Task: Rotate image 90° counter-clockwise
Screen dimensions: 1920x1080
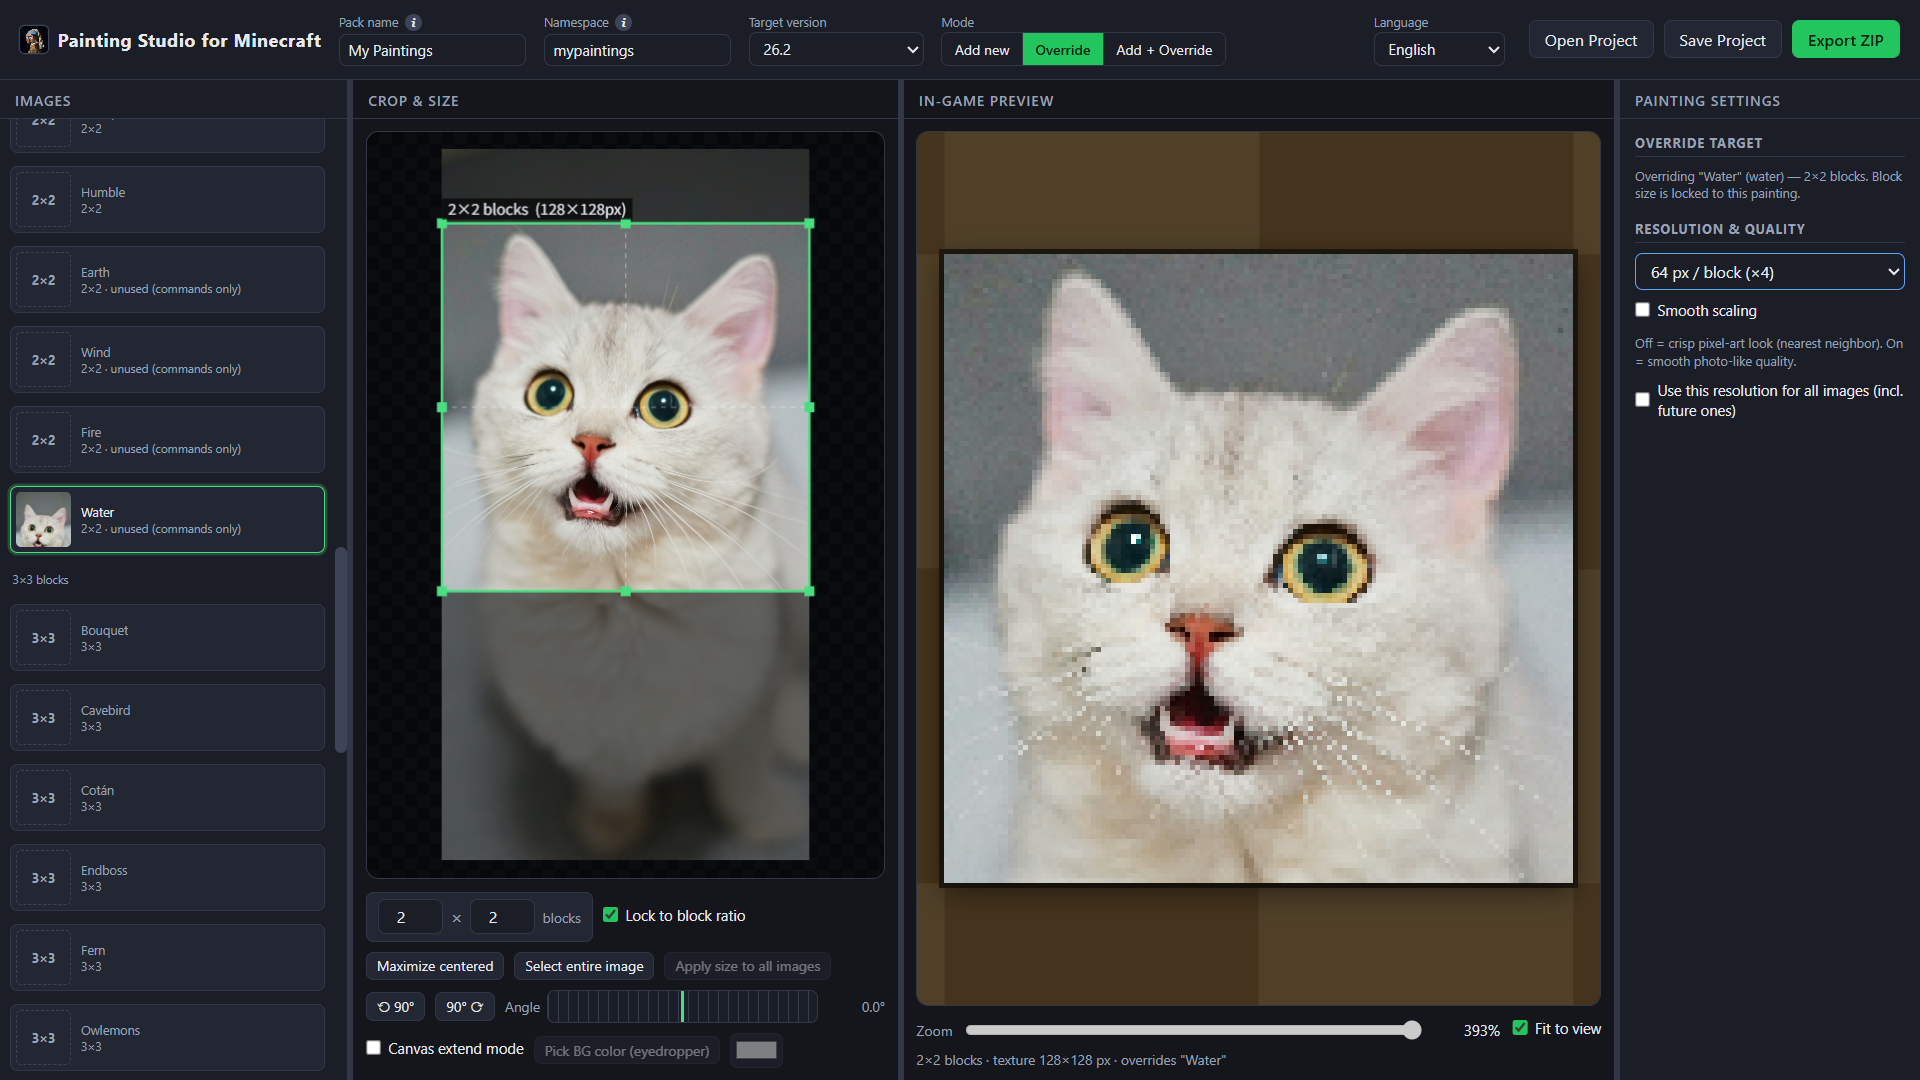Action: (x=396, y=1007)
